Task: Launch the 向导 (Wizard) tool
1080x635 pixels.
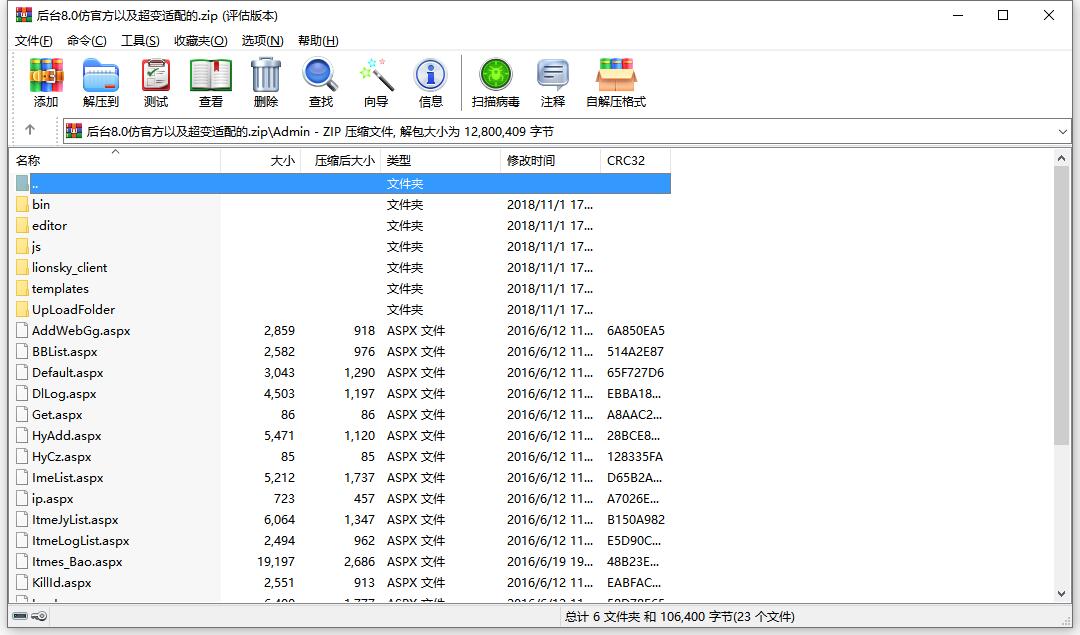Action: 376,82
